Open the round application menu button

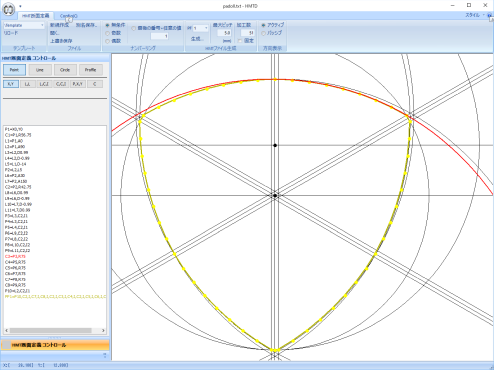[9, 9]
